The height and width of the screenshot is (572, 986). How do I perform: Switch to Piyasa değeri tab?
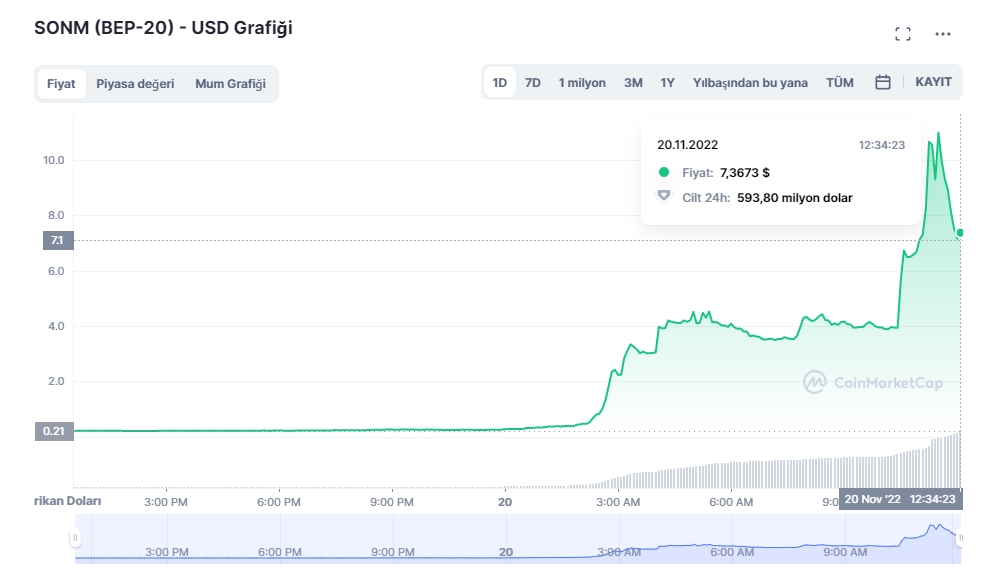(x=135, y=84)
